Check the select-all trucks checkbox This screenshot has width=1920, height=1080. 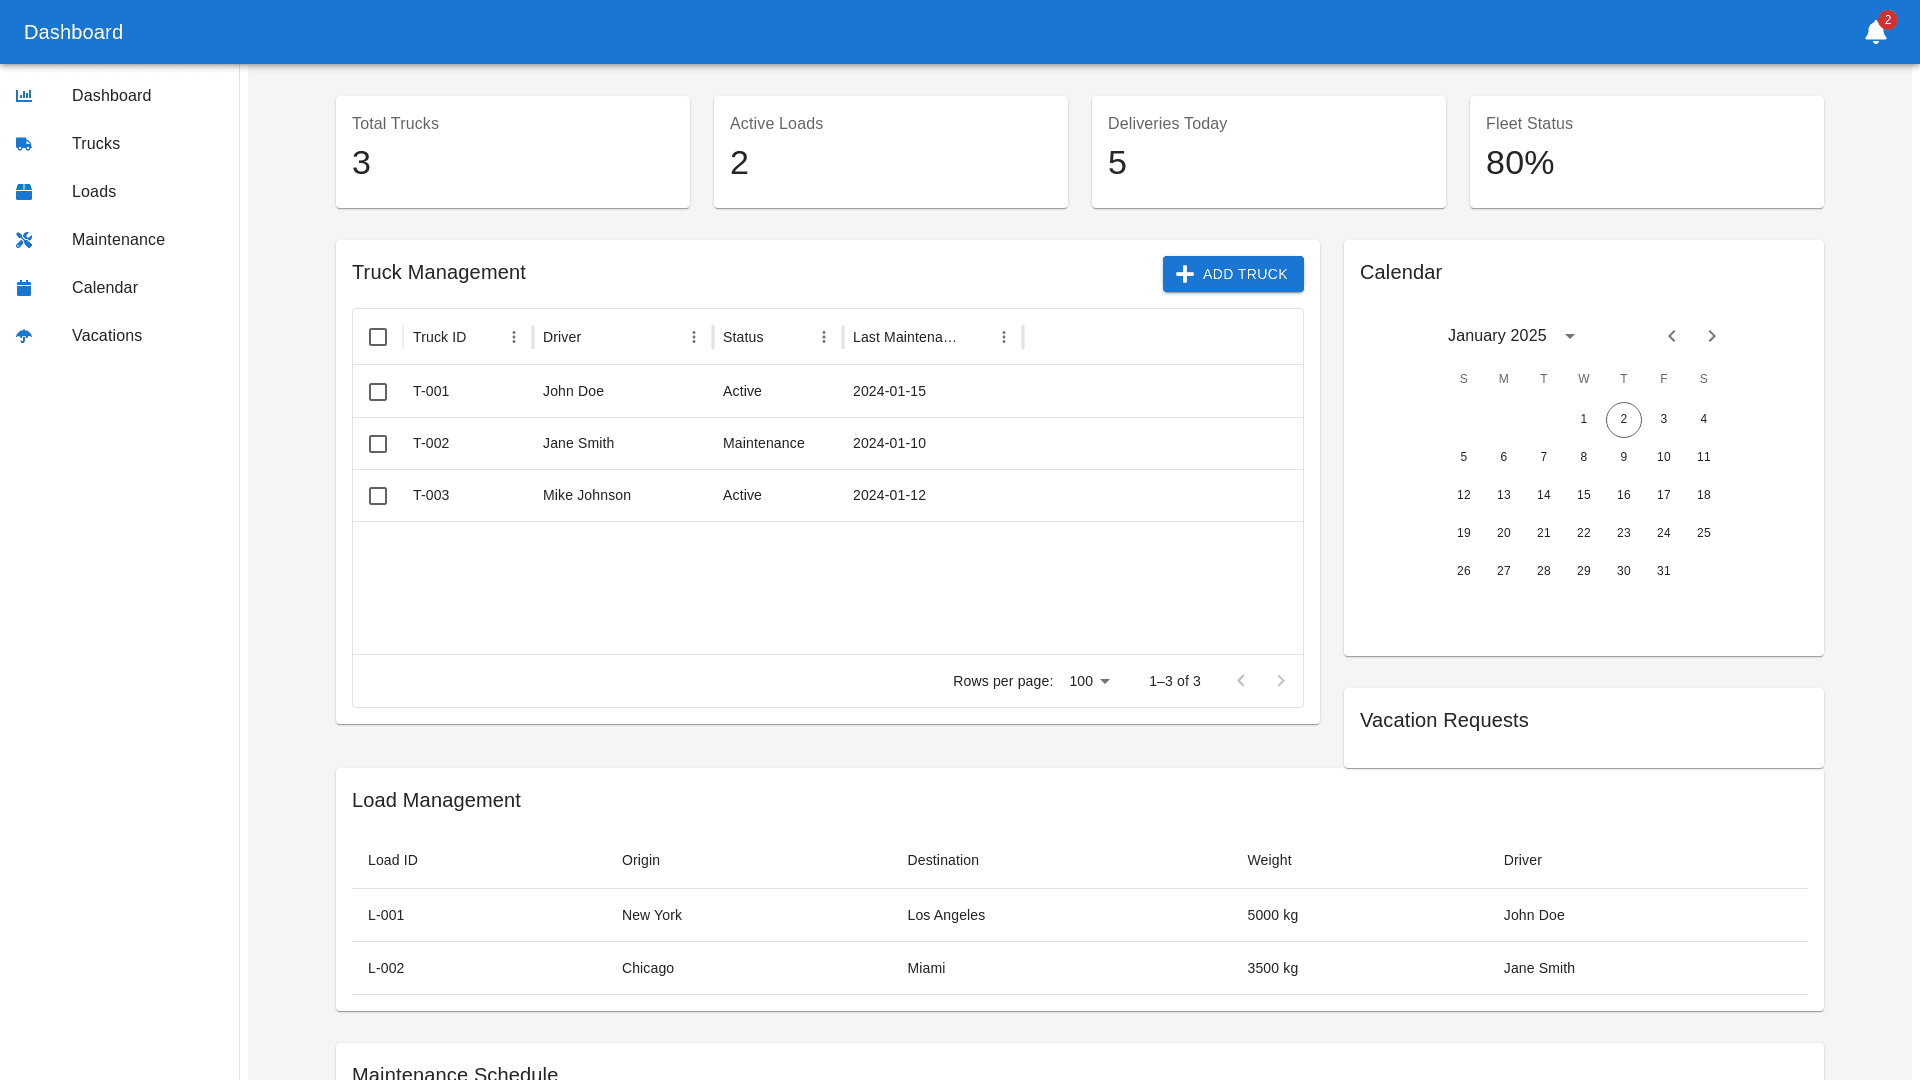(378, 337)
